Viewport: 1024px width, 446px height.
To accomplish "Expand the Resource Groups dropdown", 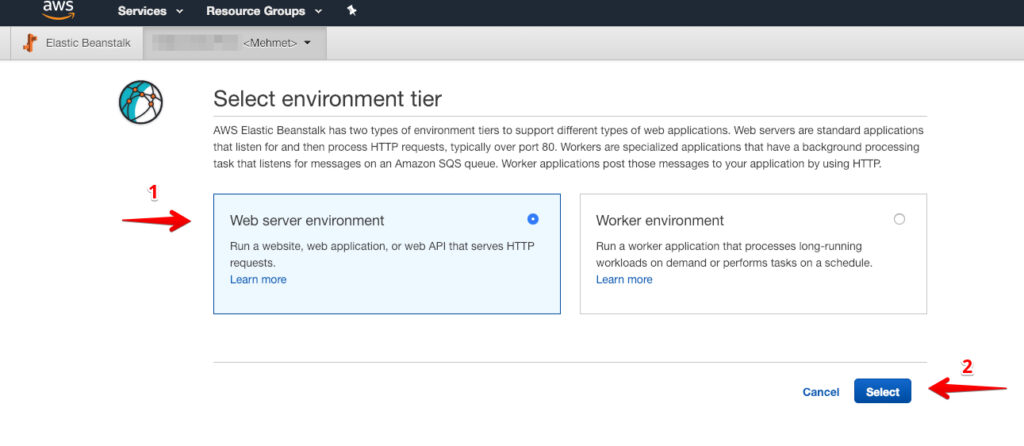I will pyautogui.click(x=264, y=11).
